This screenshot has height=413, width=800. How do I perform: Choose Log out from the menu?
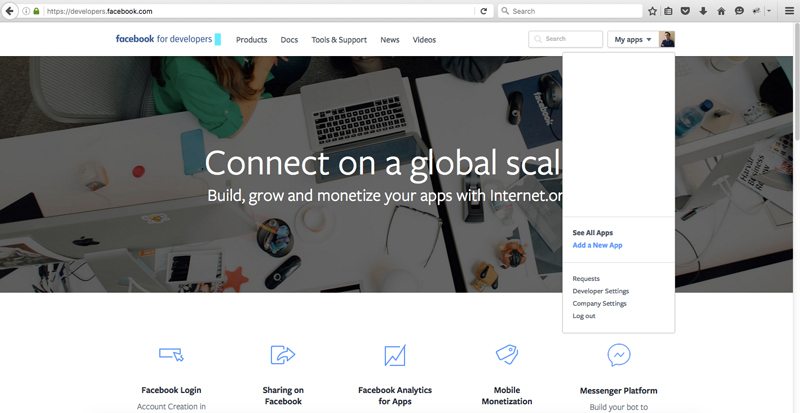584,316
